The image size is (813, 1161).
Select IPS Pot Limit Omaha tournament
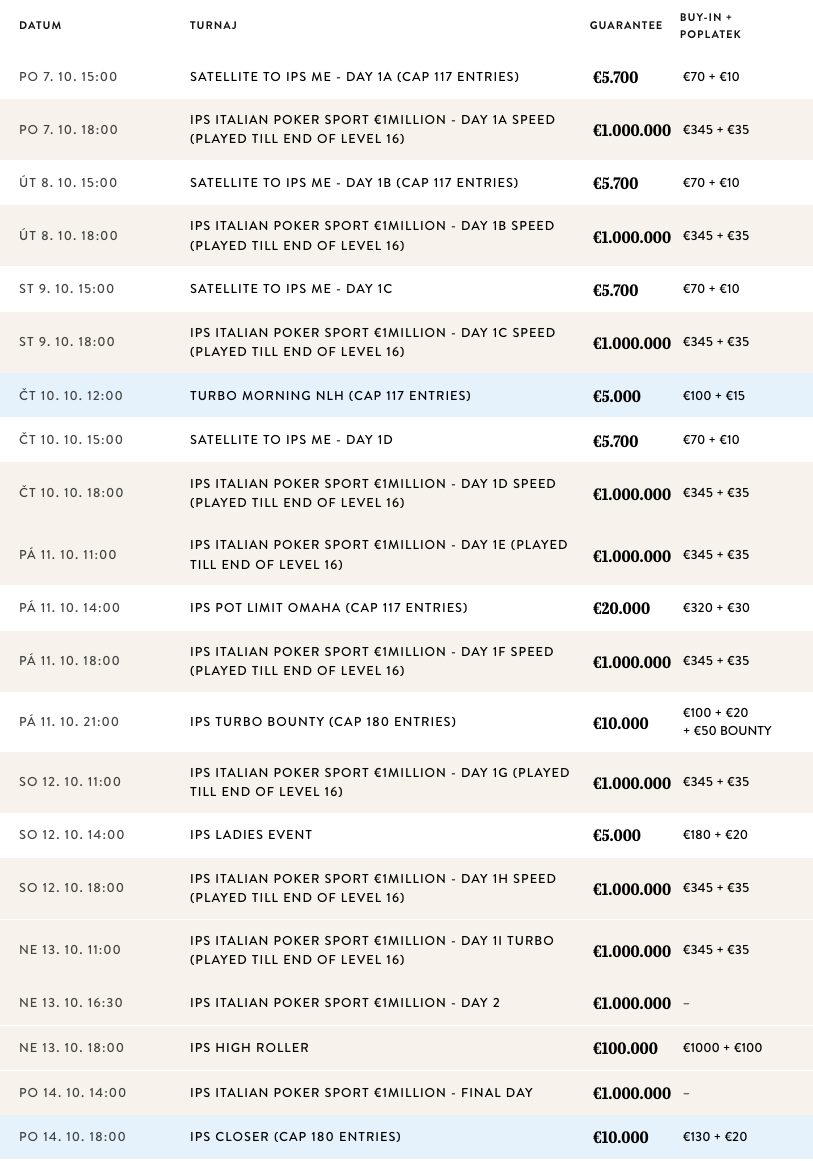click(406, 608)
